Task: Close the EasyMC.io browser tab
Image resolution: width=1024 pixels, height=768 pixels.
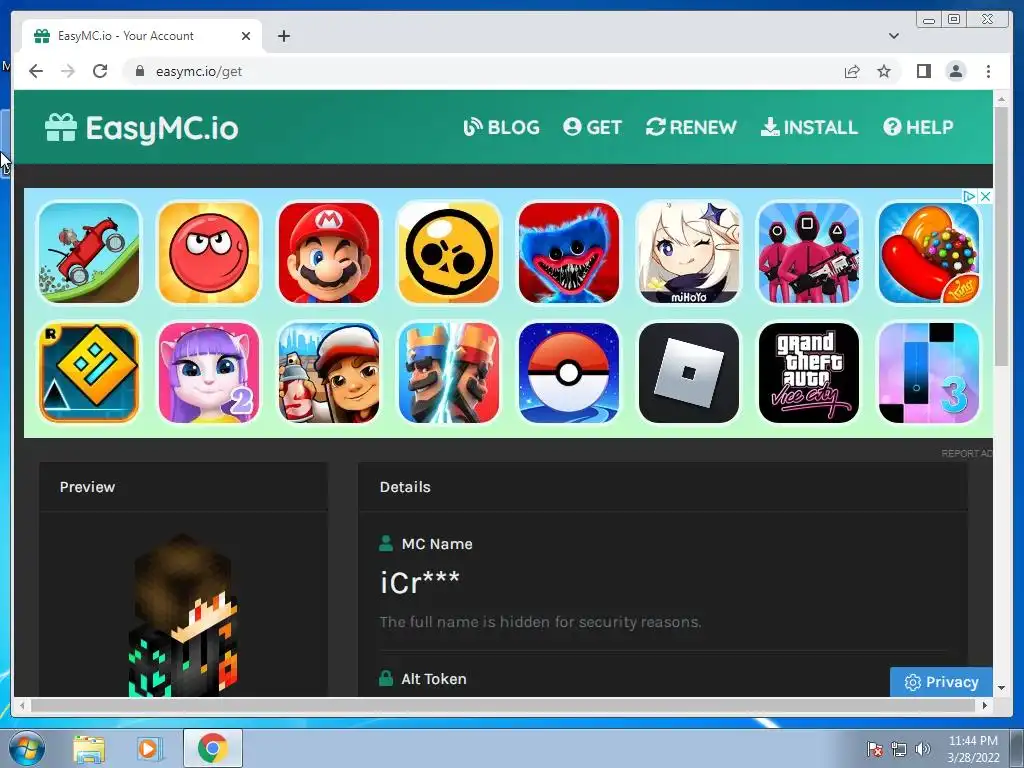Action: tap(246, 36)
